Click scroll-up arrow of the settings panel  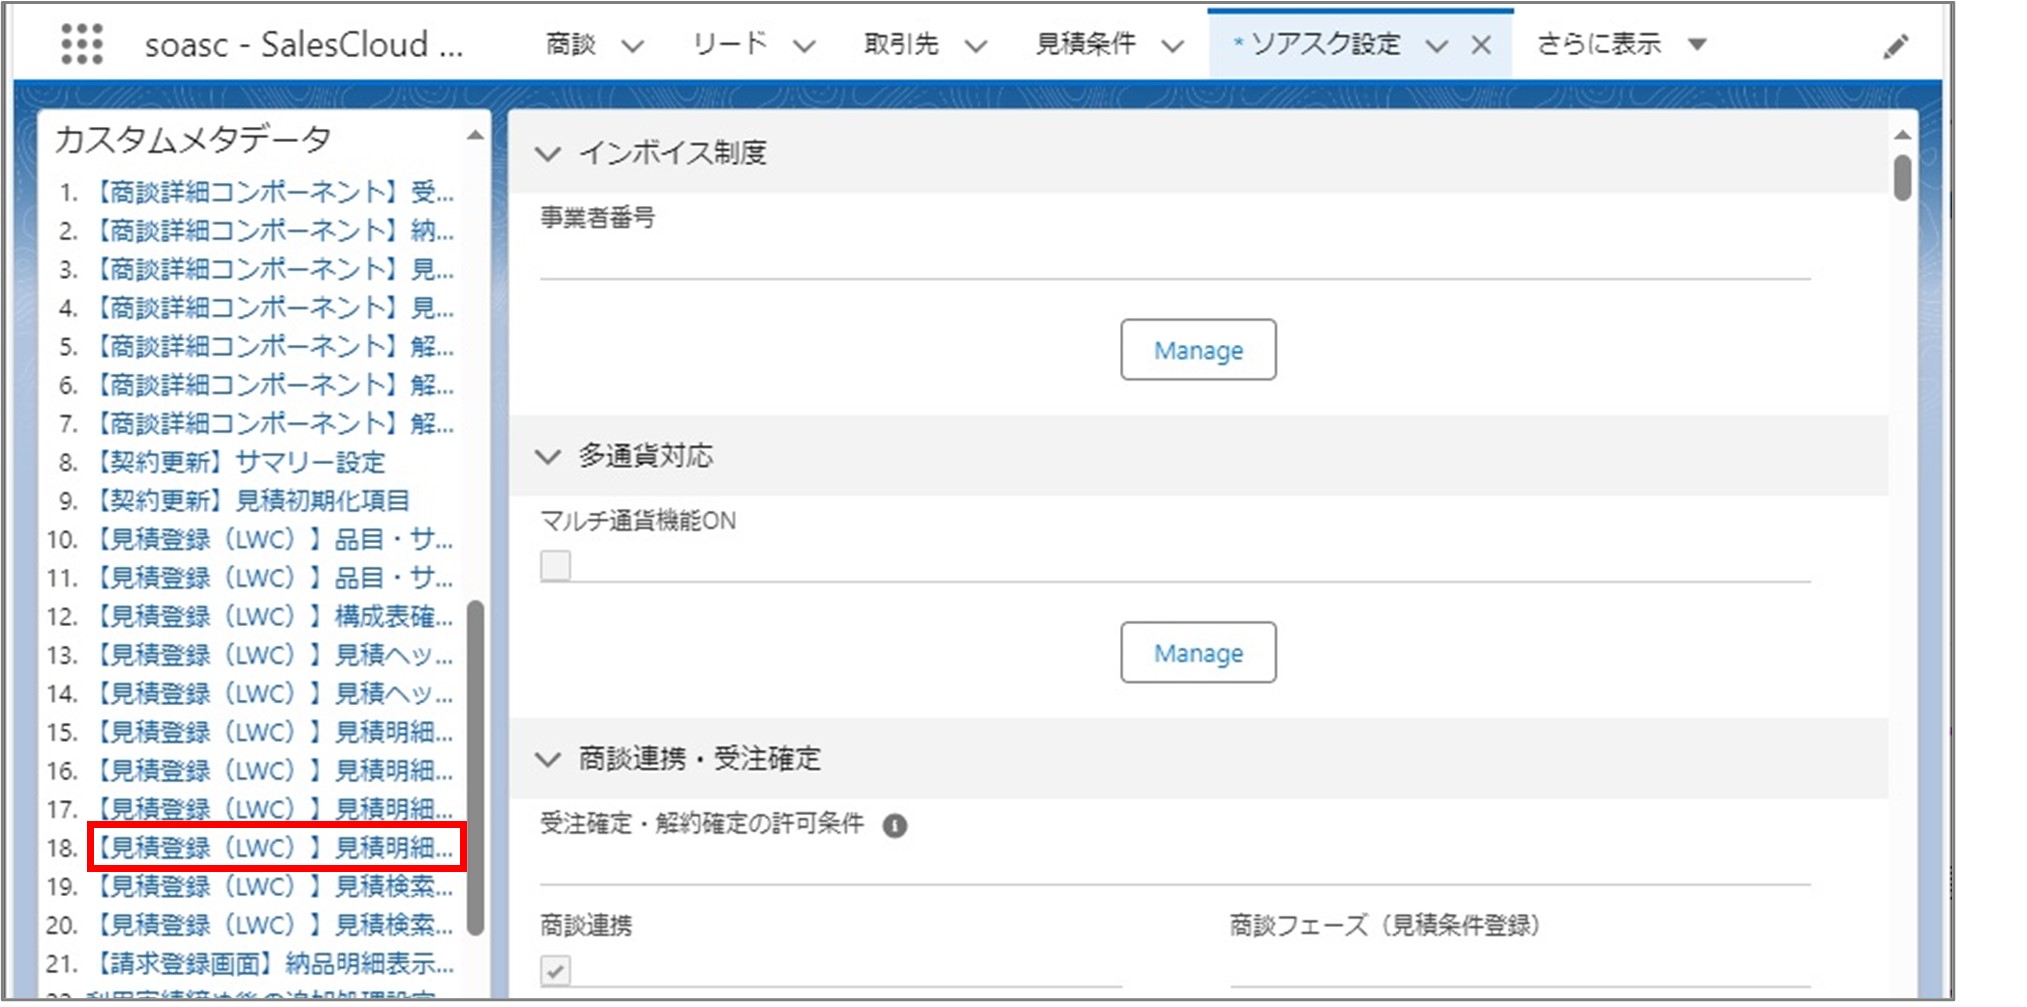(x=1902, y=134)
